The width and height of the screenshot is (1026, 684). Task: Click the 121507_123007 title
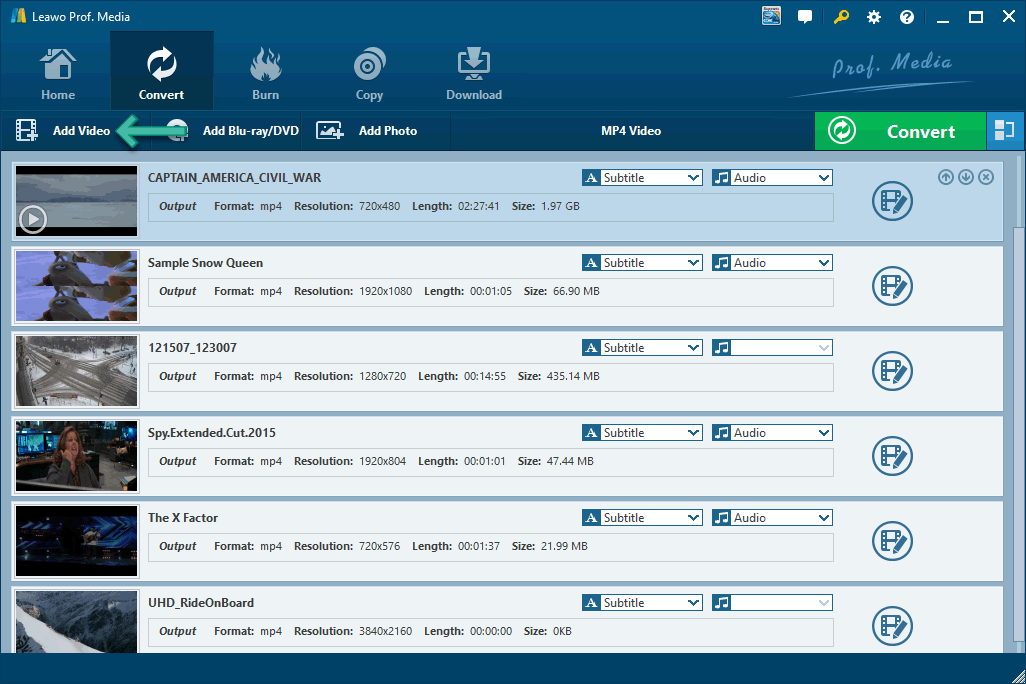[x=192, y=348]
